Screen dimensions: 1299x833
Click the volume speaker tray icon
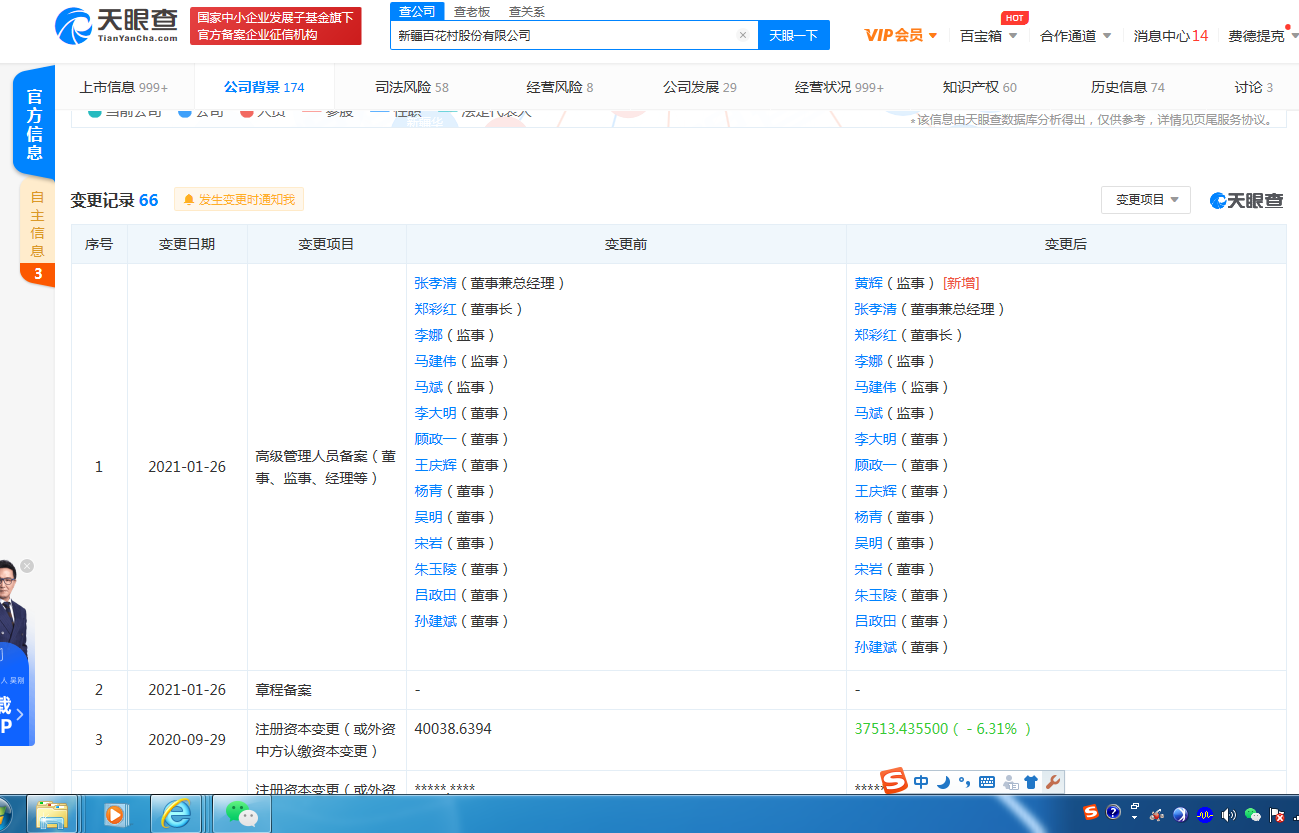pyautogui.click(x=1228, y=815)
